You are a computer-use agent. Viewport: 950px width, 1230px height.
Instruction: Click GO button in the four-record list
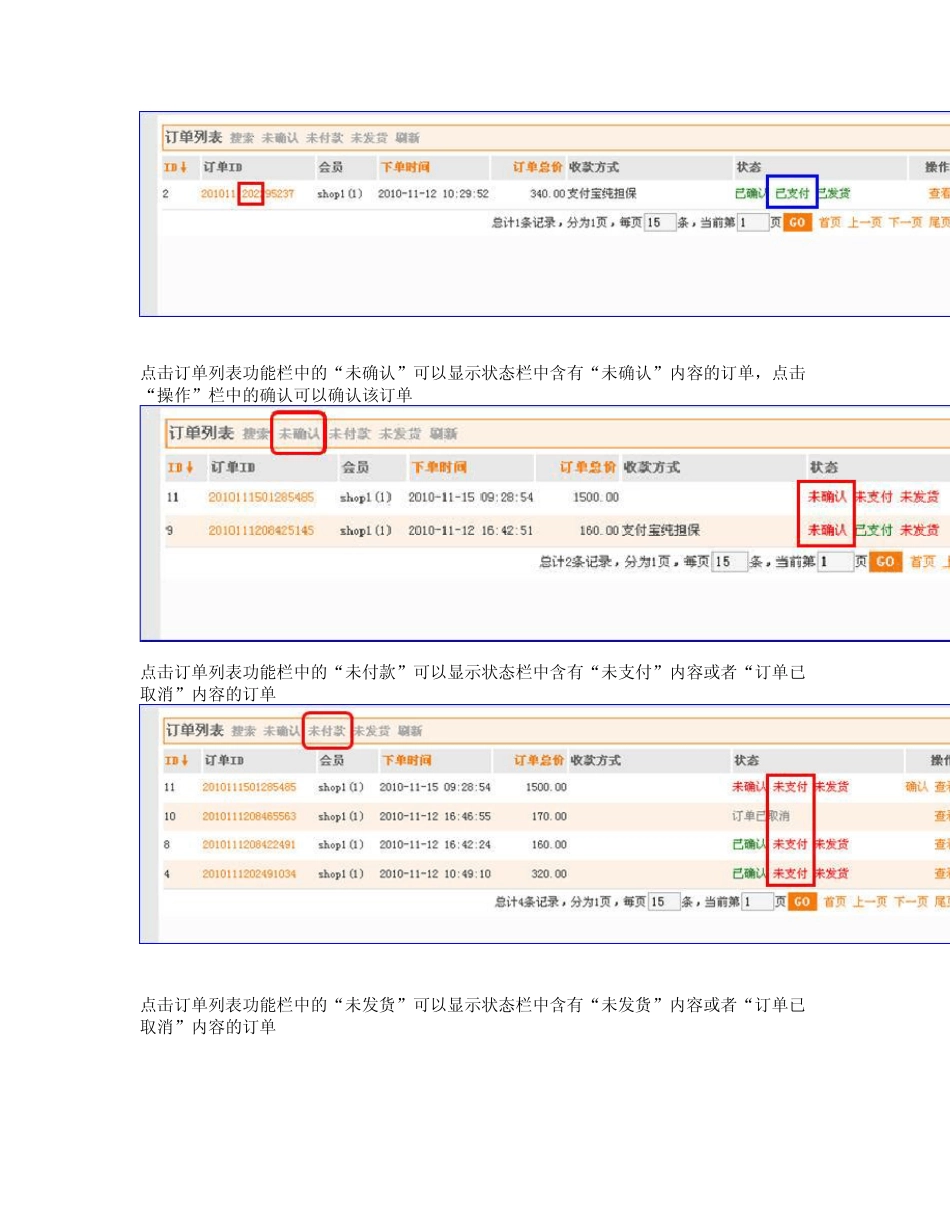pyautogui.click(x=802, y=902)
